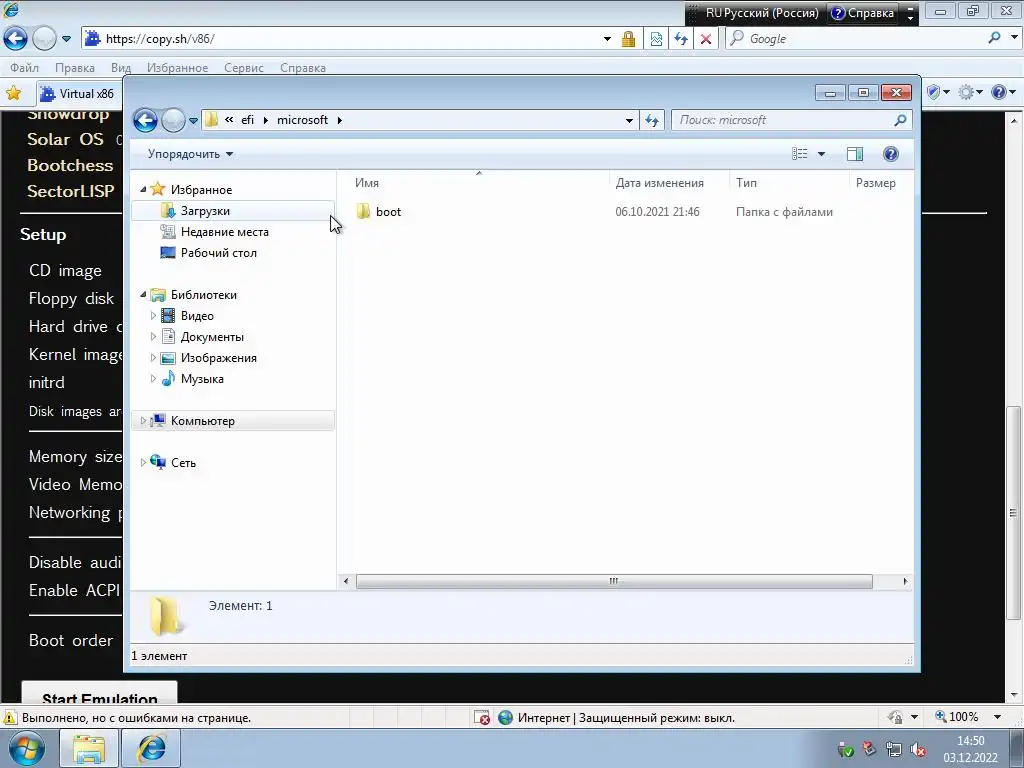1024x768 pixels.
Task: Open Windows Explorer from taskbar
Action: click(x=89, y=748)
